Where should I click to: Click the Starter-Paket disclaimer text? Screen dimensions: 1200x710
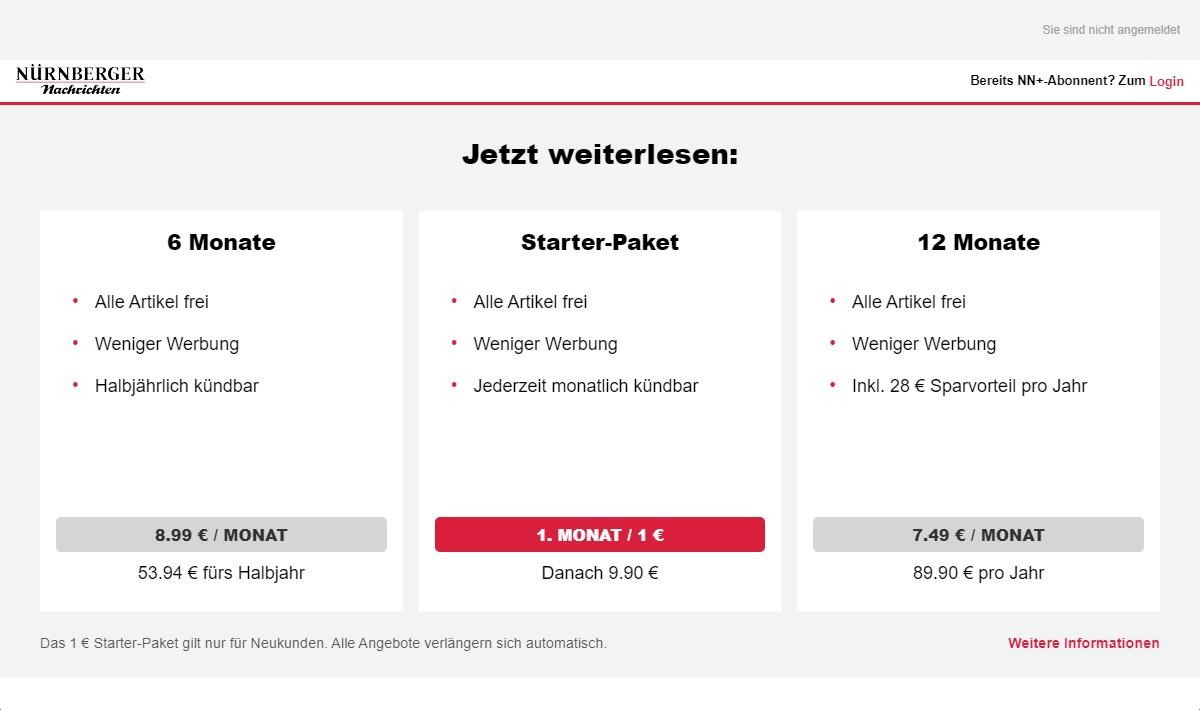(322, 643)
